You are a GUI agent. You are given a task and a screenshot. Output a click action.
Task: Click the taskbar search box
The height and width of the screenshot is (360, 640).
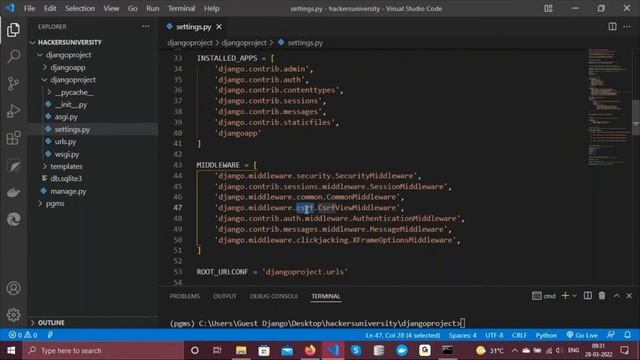(103, 350)
